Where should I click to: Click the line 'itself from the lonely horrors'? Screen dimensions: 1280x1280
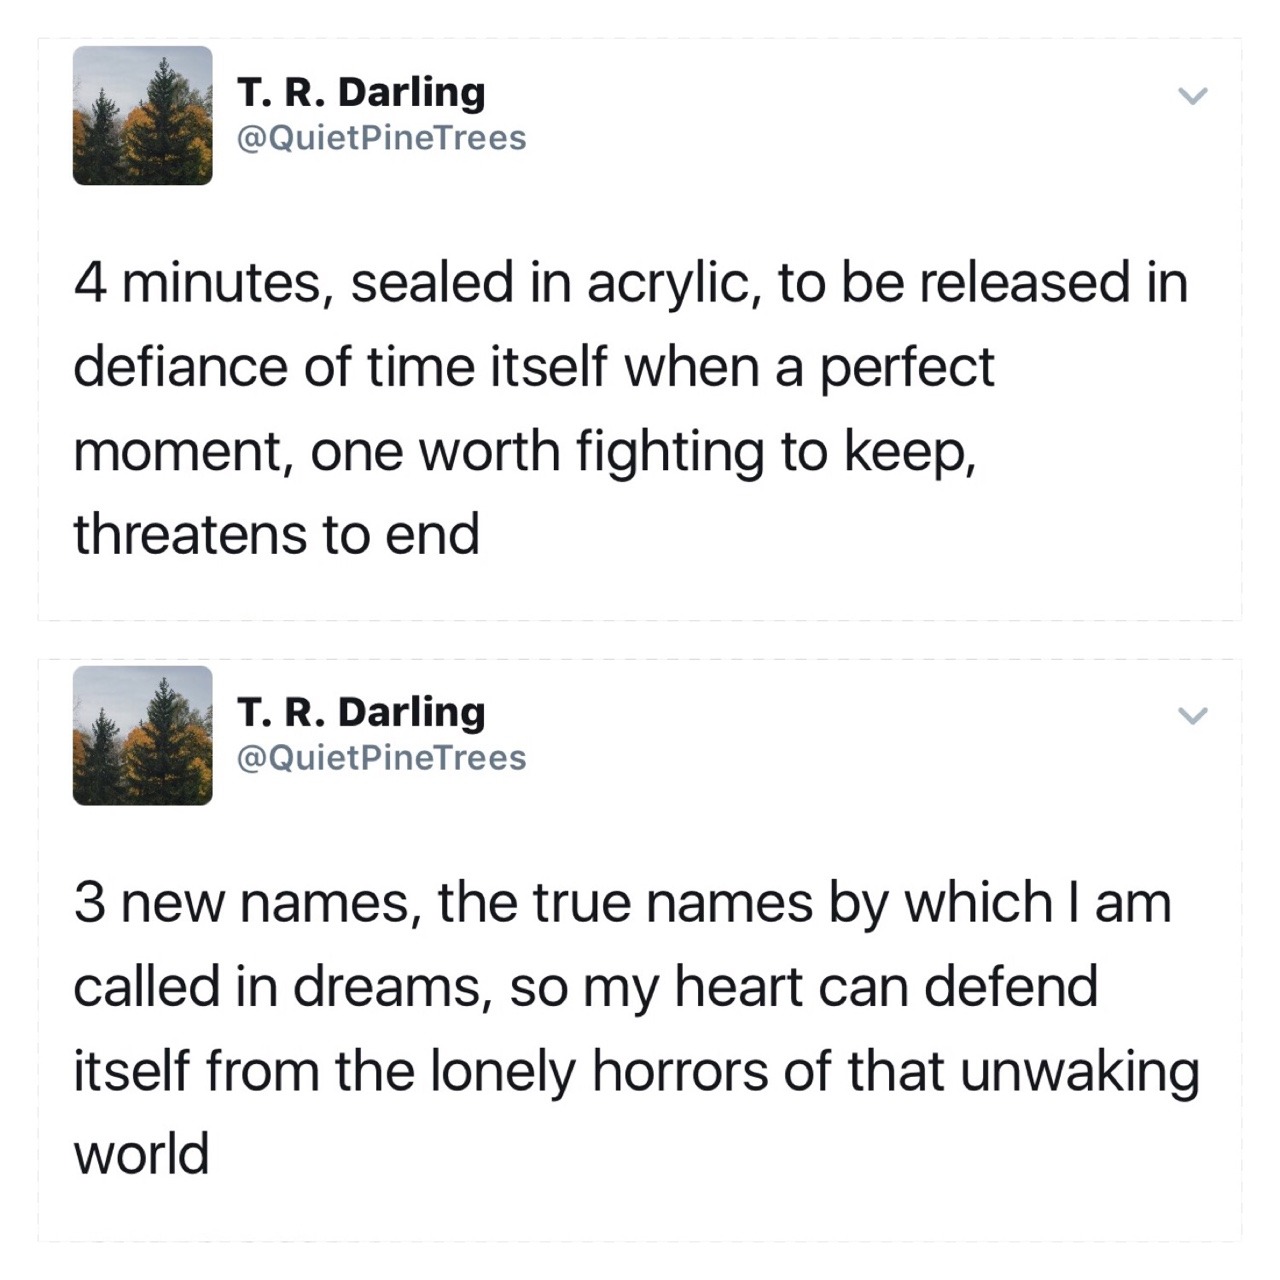point(636,1070)
